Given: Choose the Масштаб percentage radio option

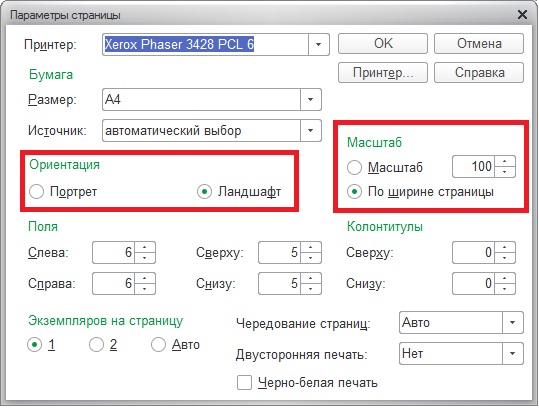Looking at the screenshot, I should click(x=354, y=167).
